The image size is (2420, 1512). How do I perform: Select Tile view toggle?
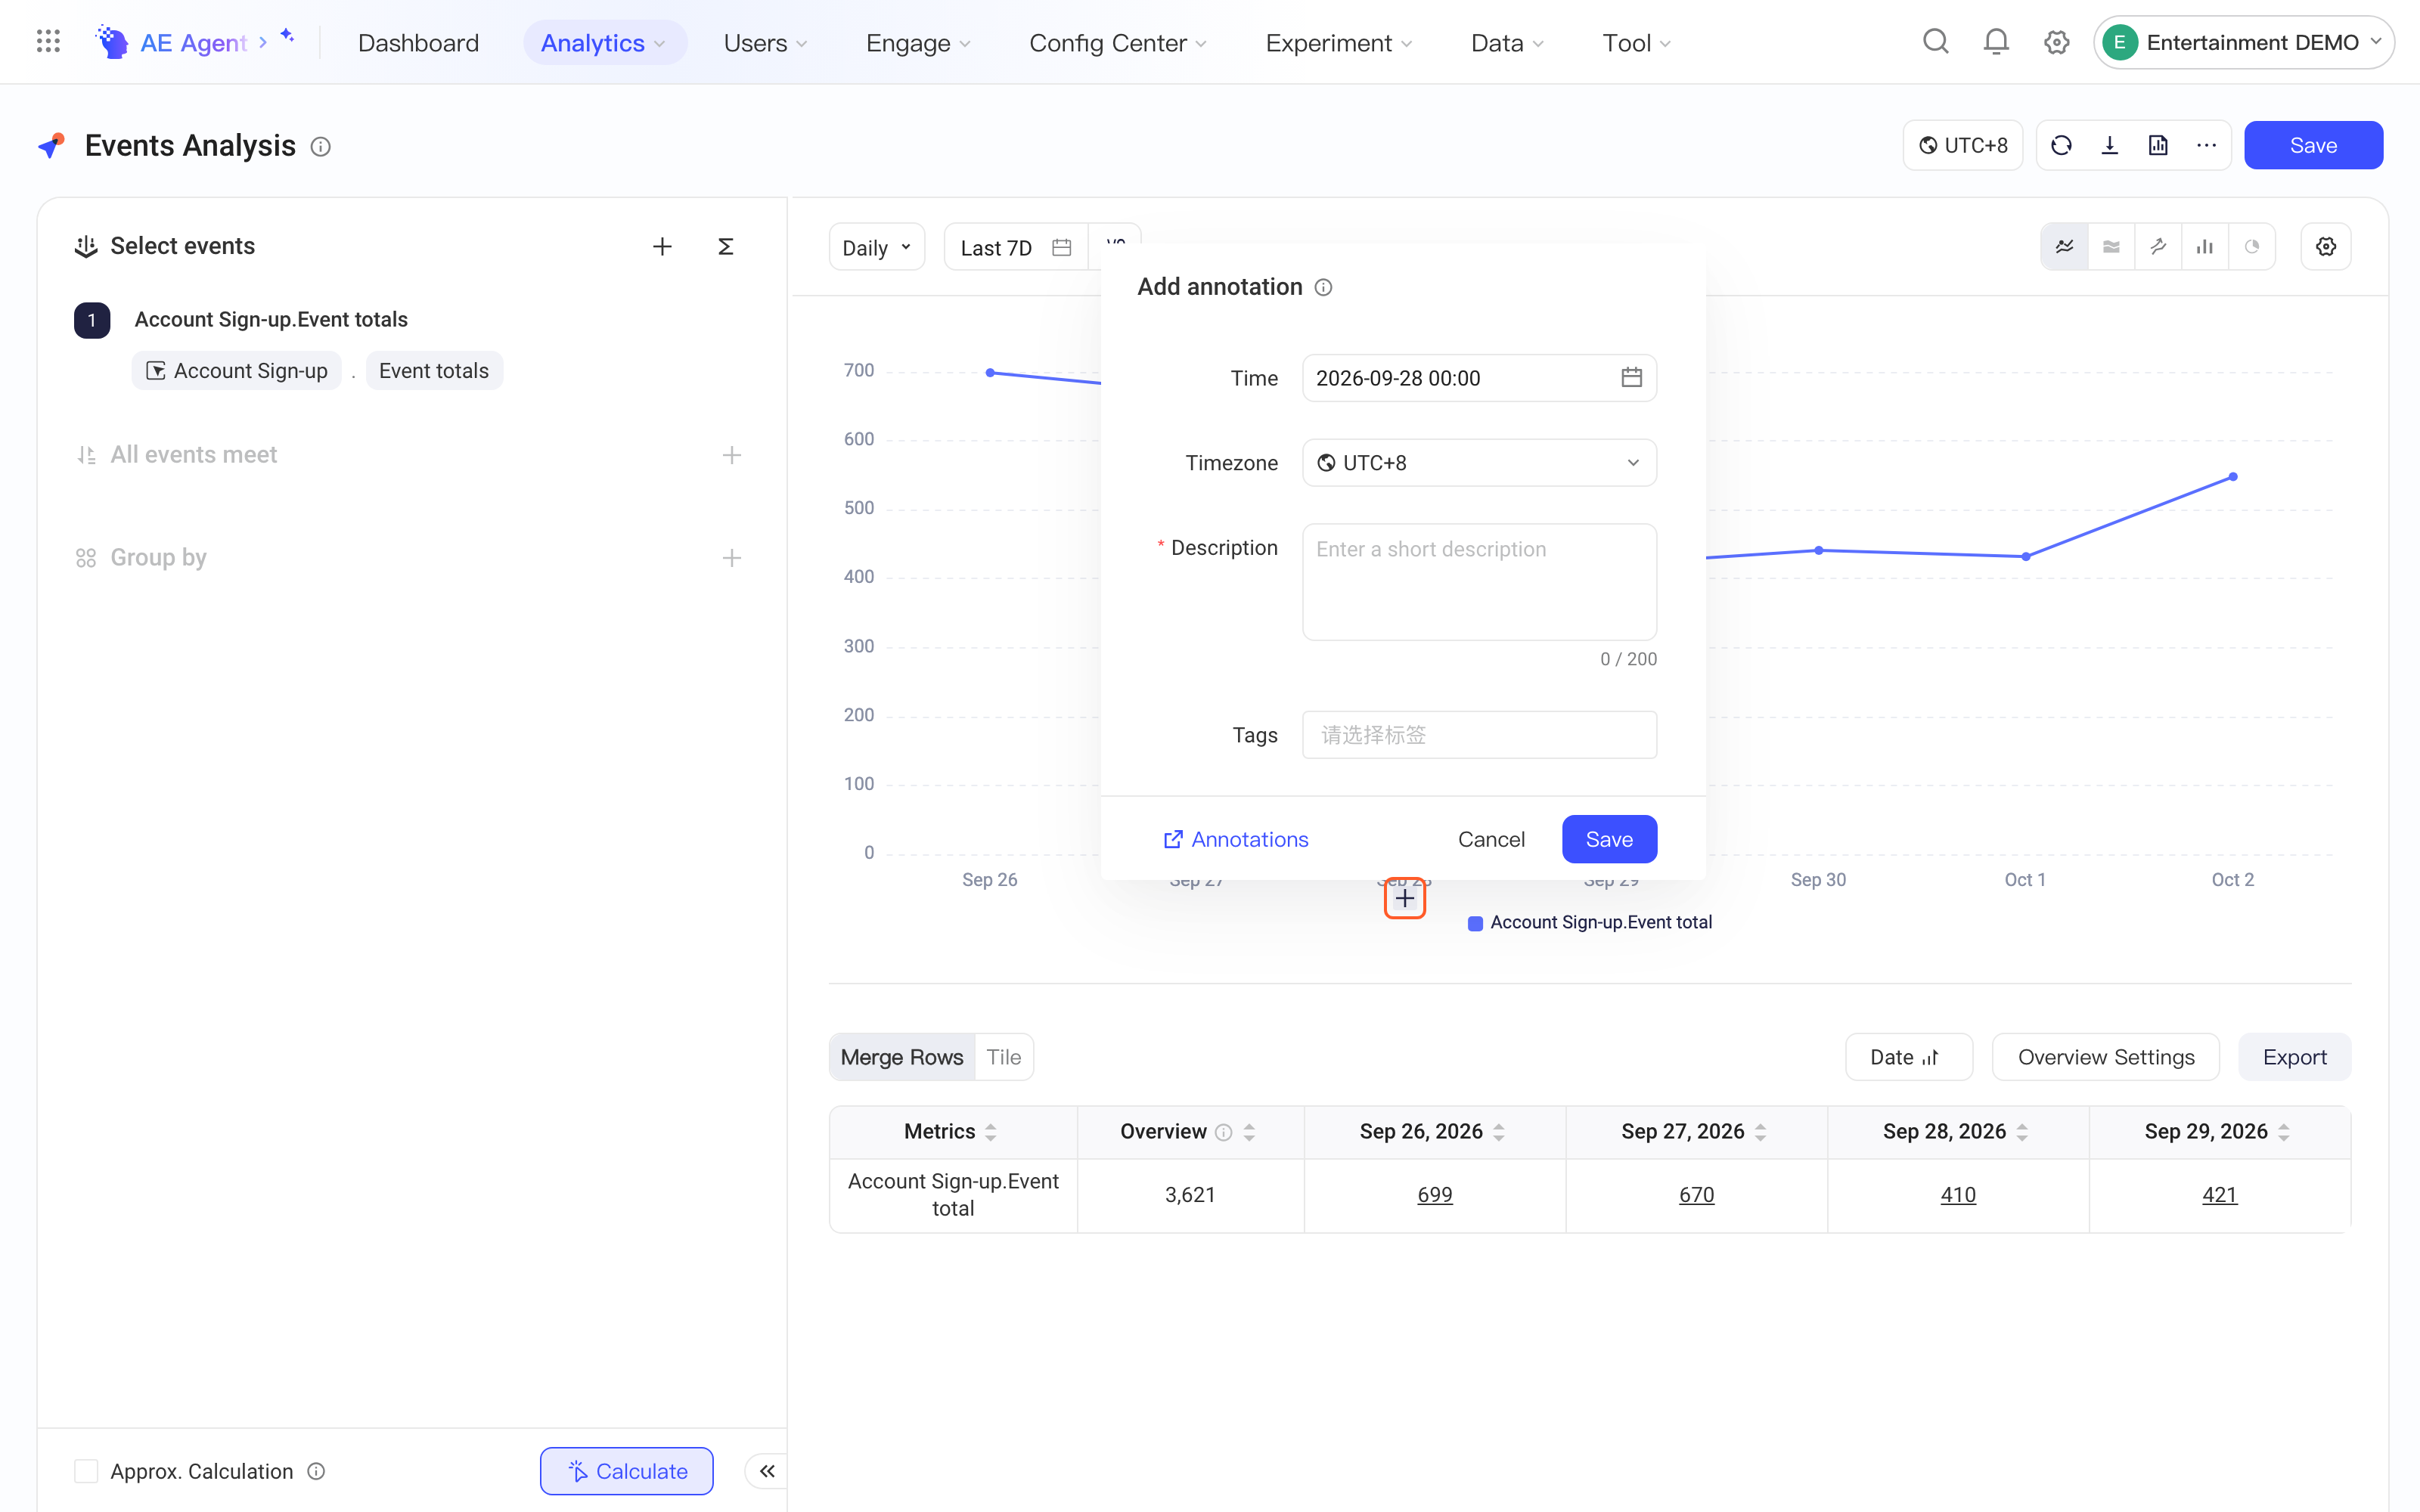1004,1057
